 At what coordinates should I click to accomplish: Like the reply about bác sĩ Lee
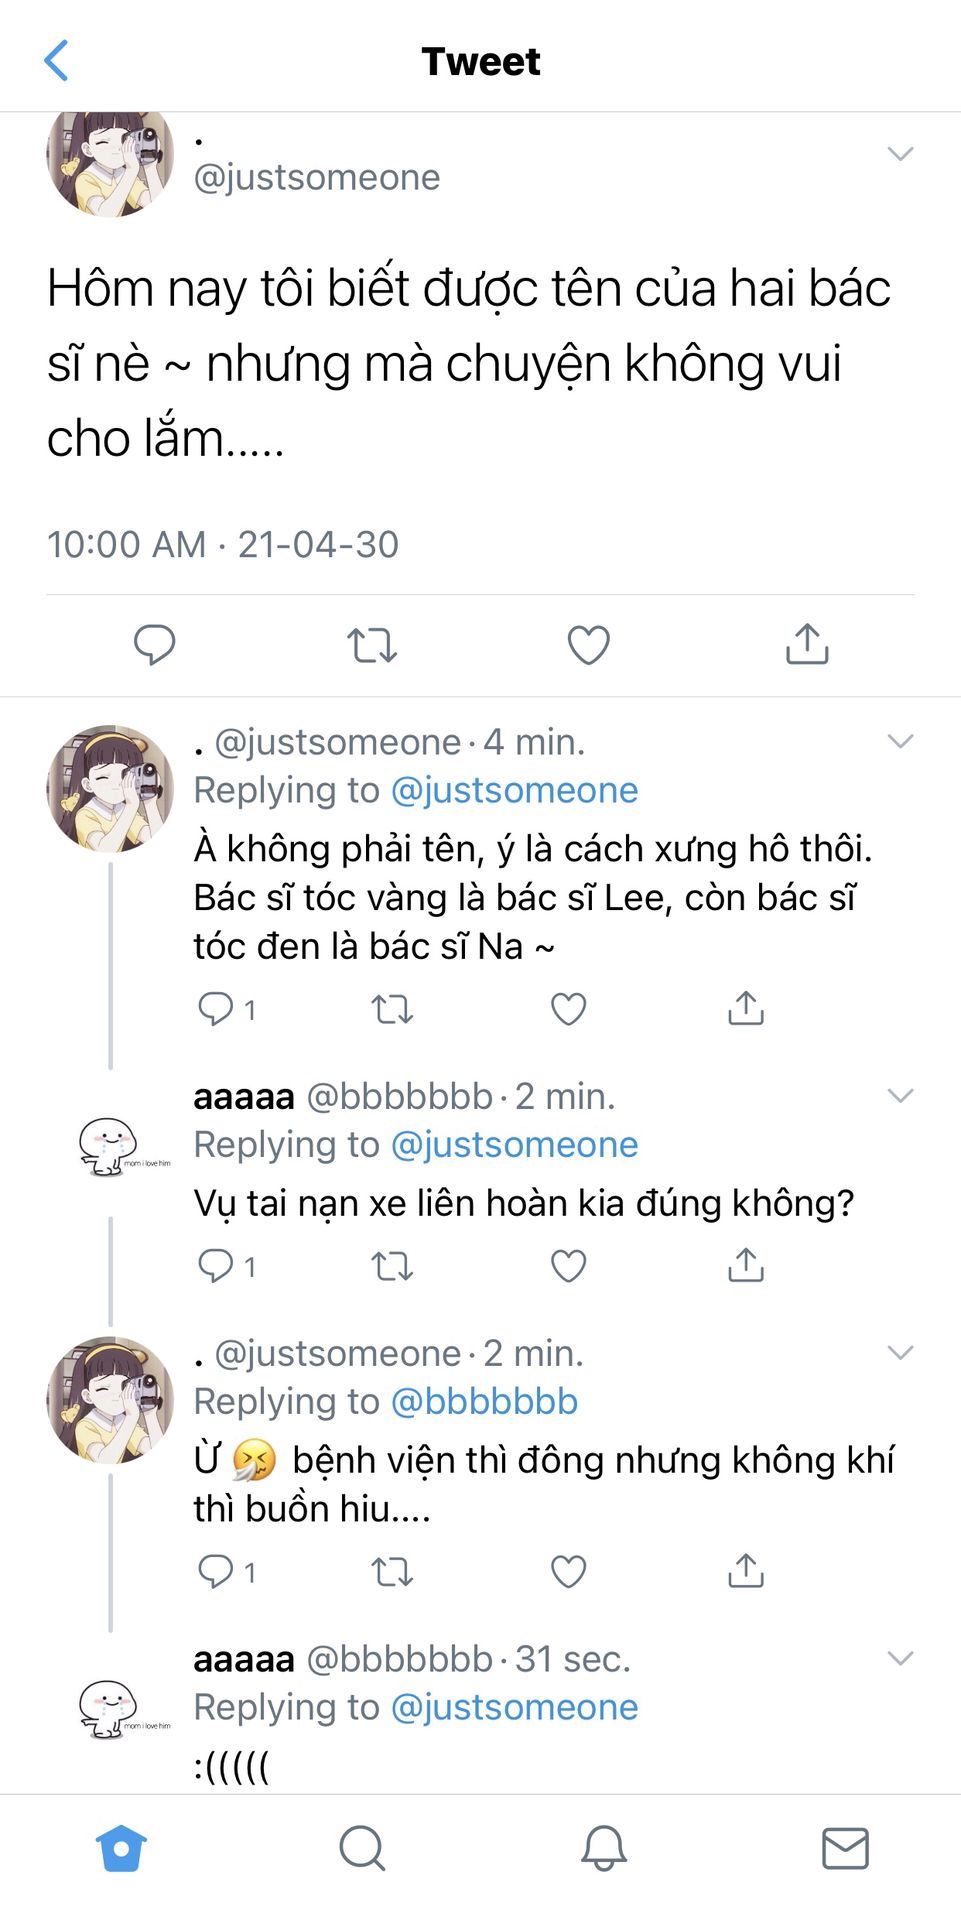568,1009
